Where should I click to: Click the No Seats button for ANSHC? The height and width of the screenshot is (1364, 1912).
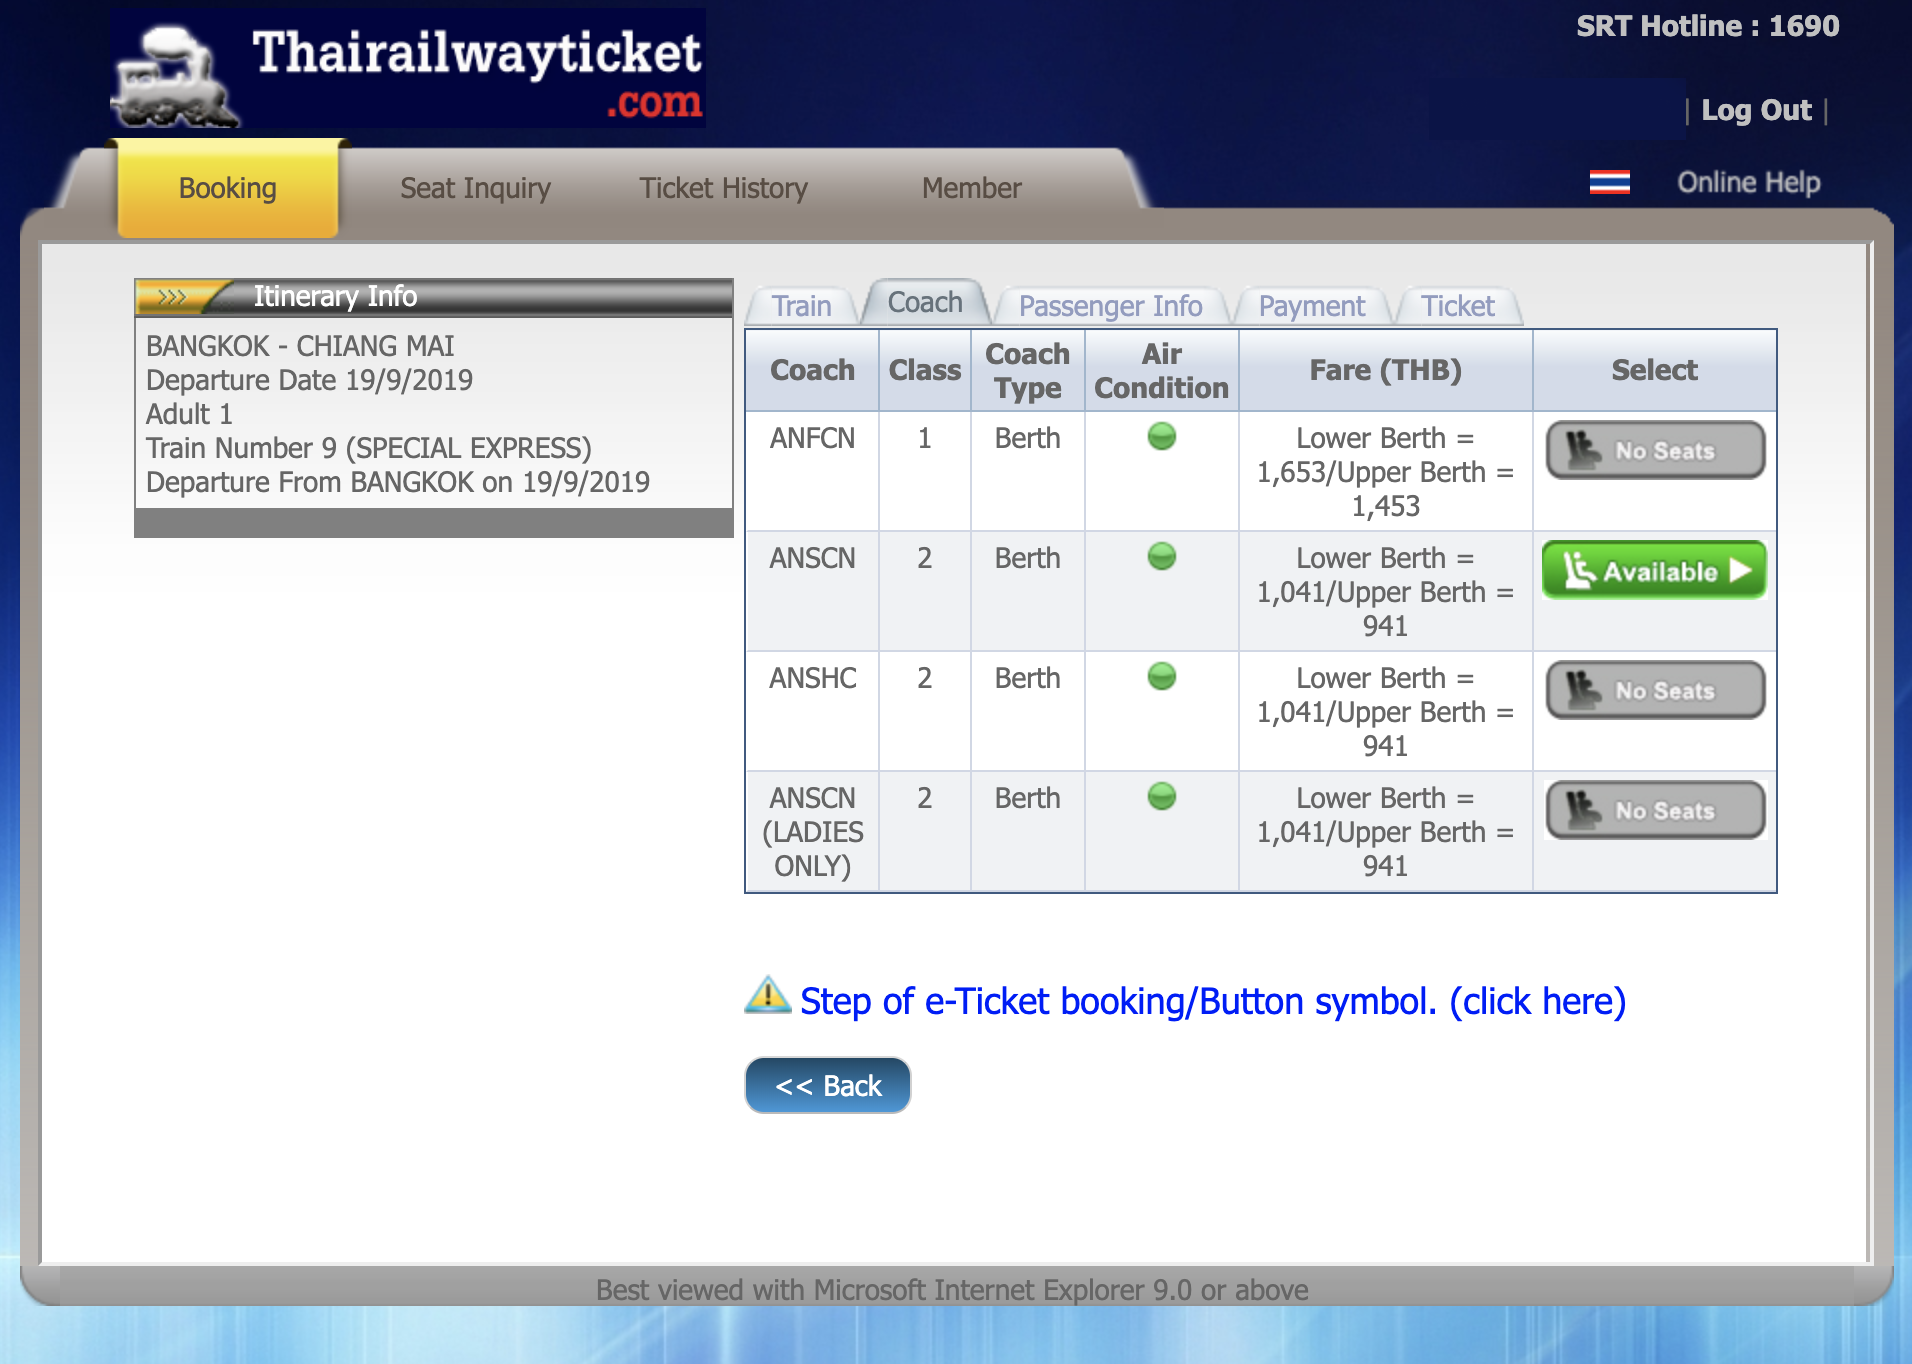click(x=1655, y=690)
